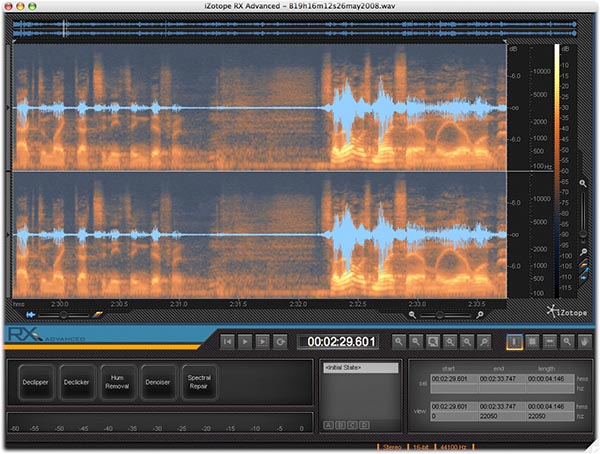This screenshot has height=454, width=600.
Task: Select the highlighted time selection tool
Action: [514, 341]
